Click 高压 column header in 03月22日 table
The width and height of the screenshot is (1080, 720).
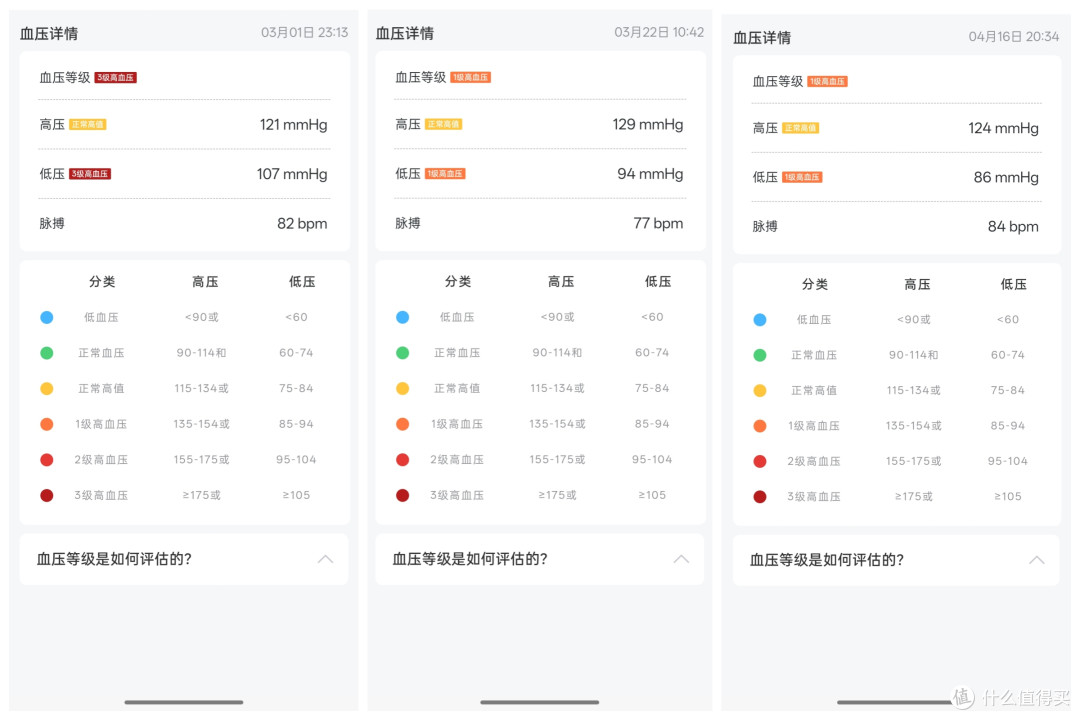pos(561,282)
